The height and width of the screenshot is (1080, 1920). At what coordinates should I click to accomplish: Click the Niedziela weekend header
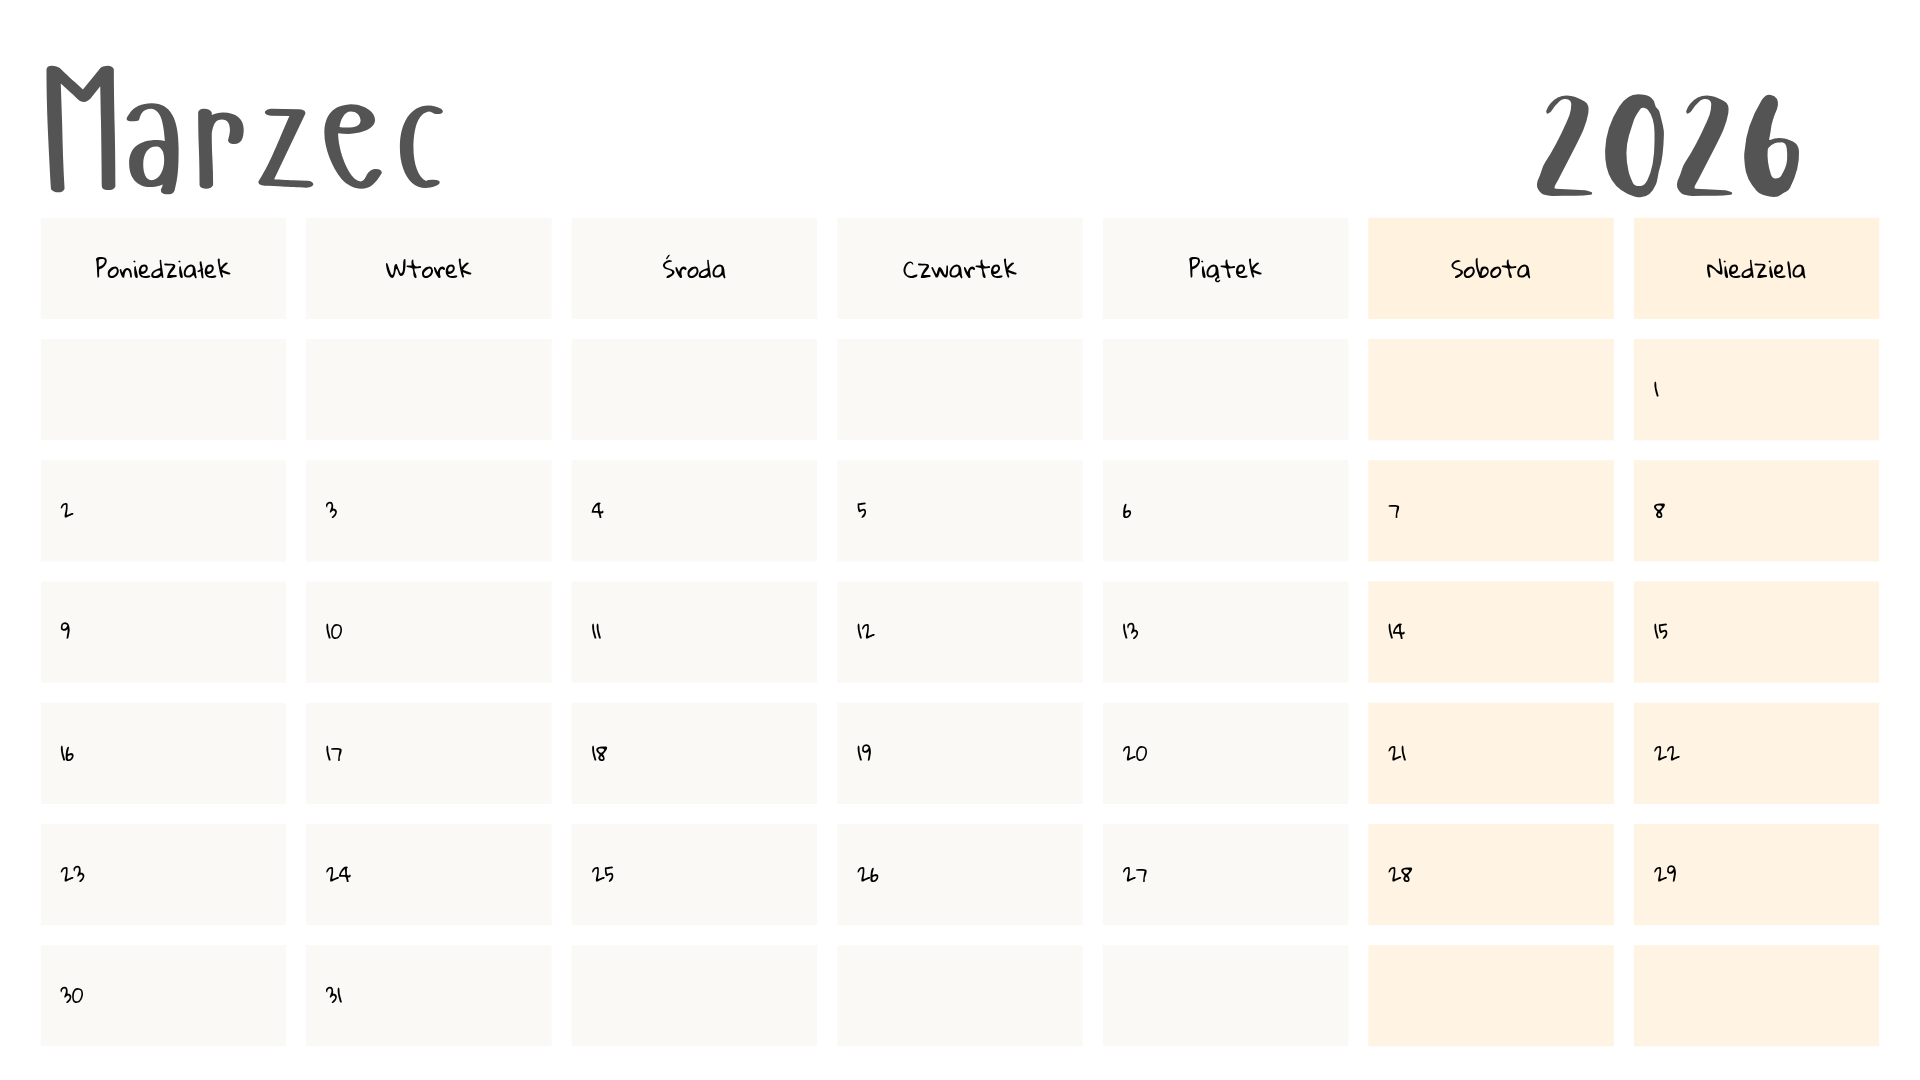pyautogui.click(x=1756, y=269)
